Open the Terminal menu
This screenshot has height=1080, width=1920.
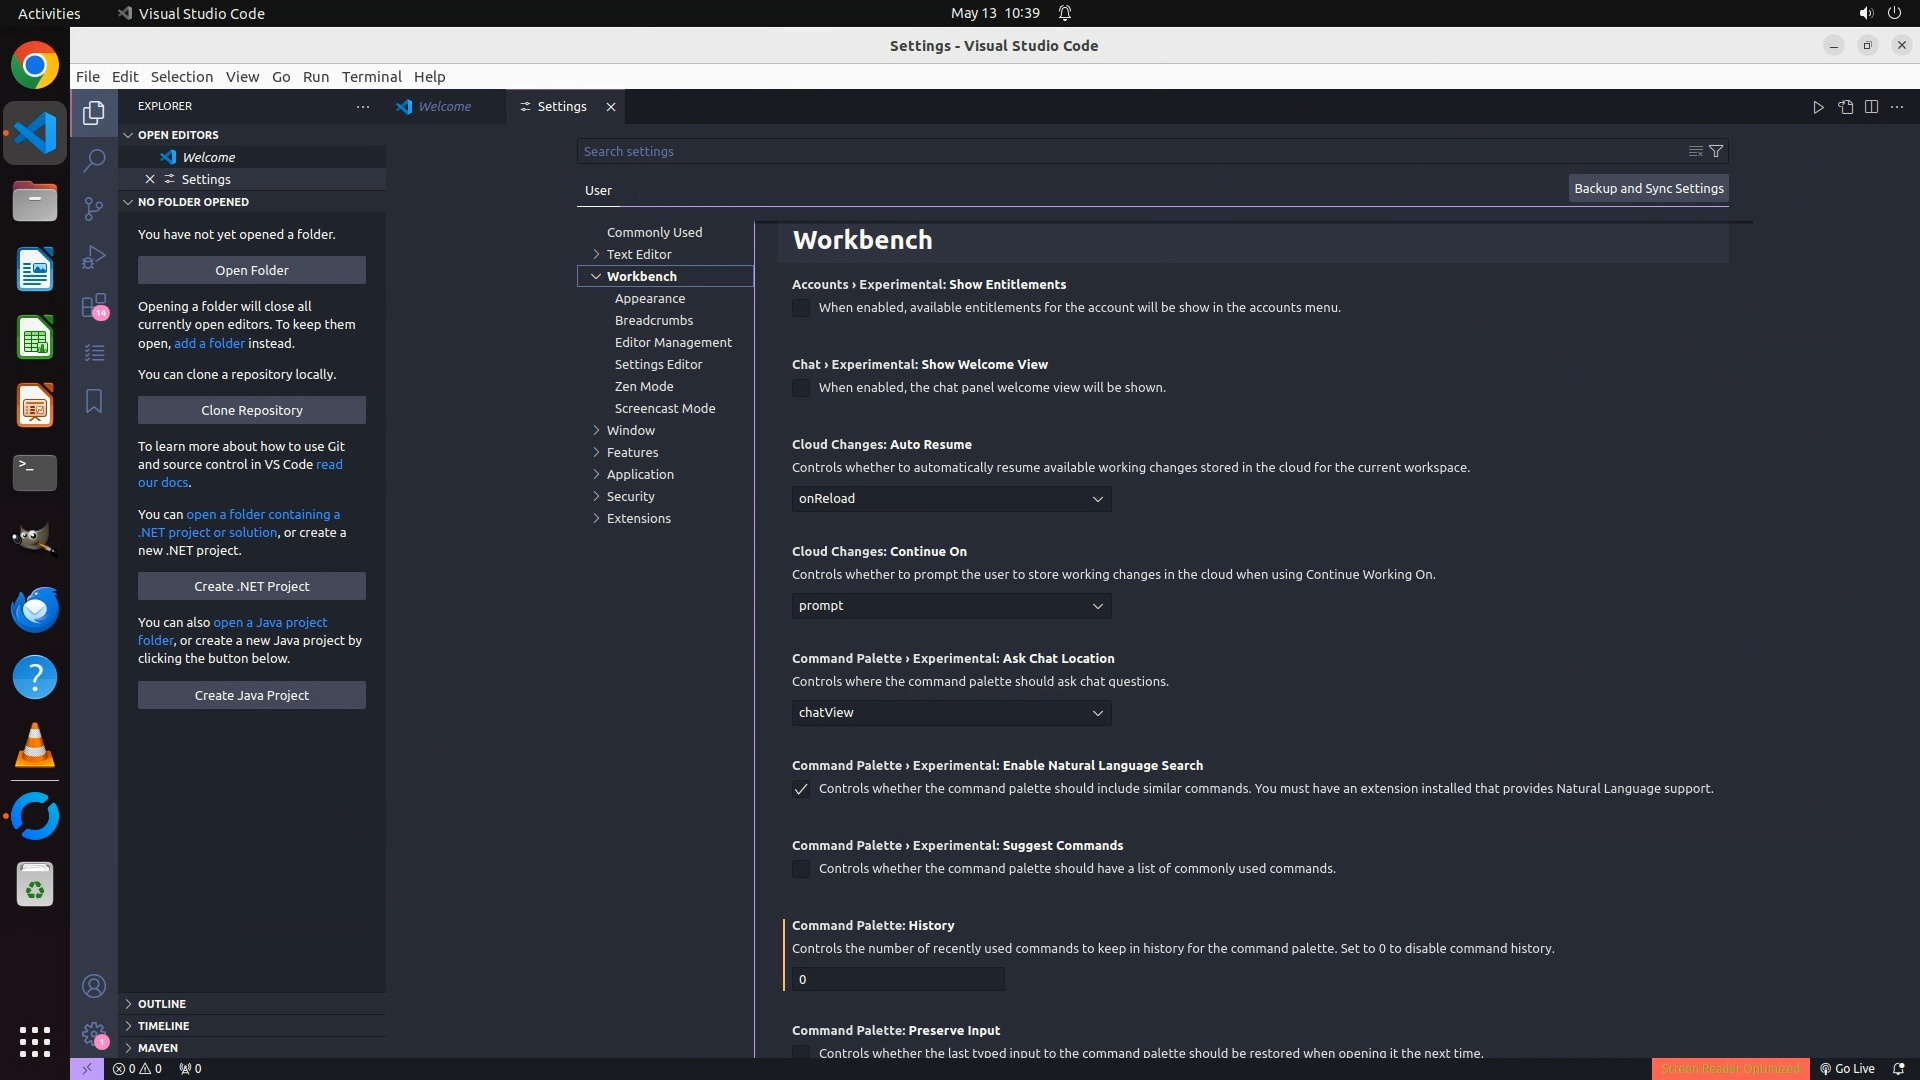[371, 77]
